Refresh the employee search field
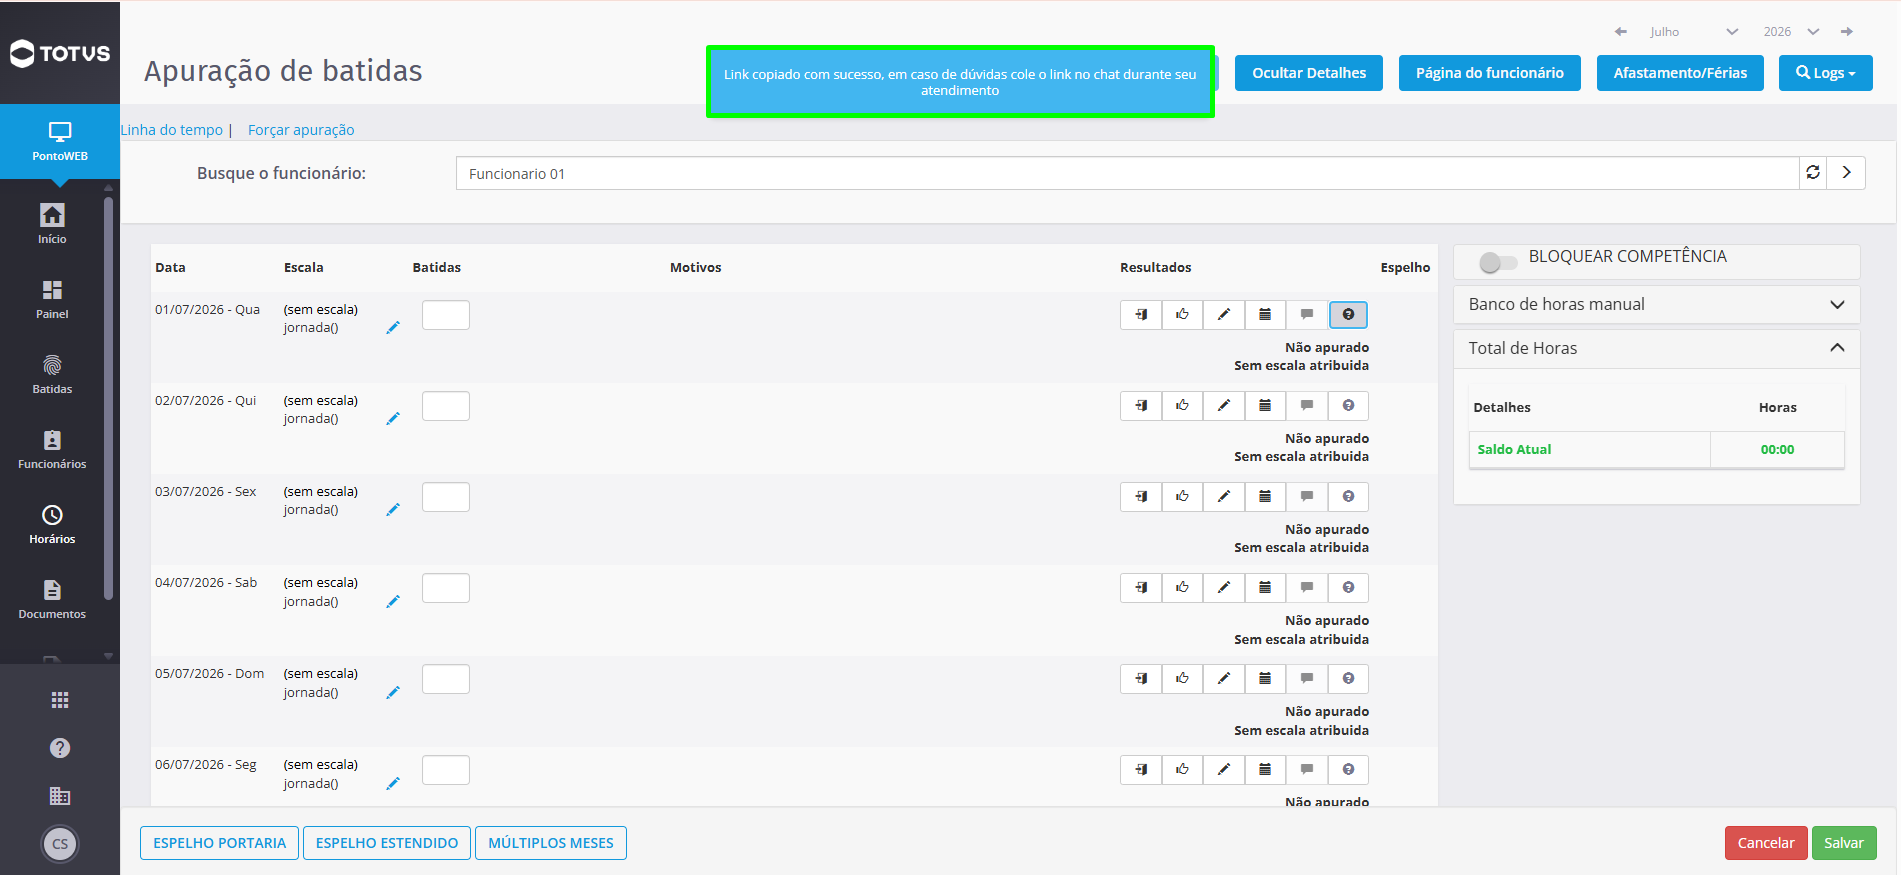The image size is (1901, 875). 1813,173
